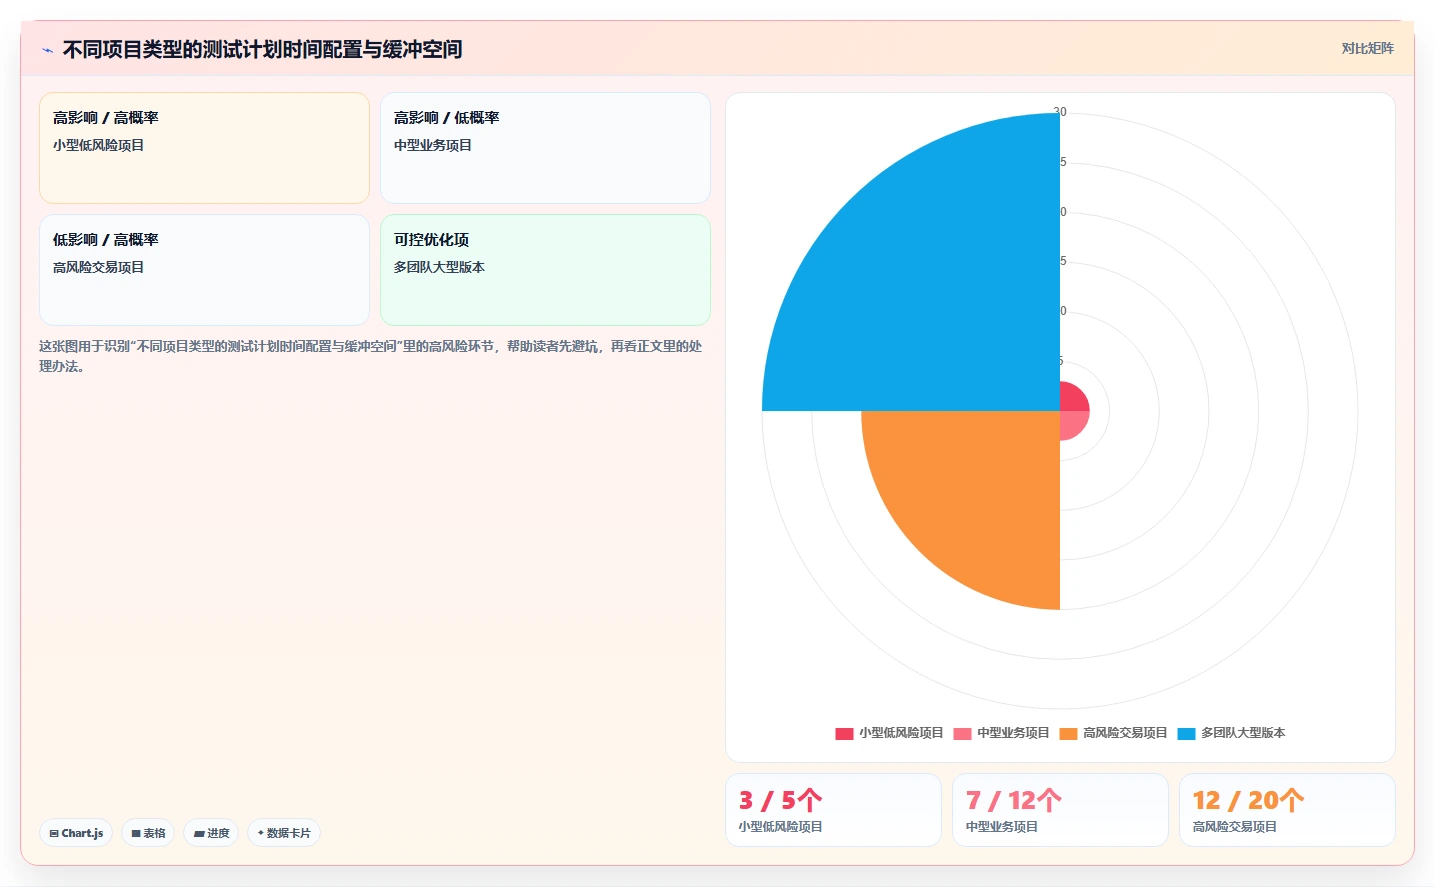This screenshot has height=887, width=1435.
Task: Toggle 多团队大型版本 legend swatch
Action: click(x=1186, y=733)
